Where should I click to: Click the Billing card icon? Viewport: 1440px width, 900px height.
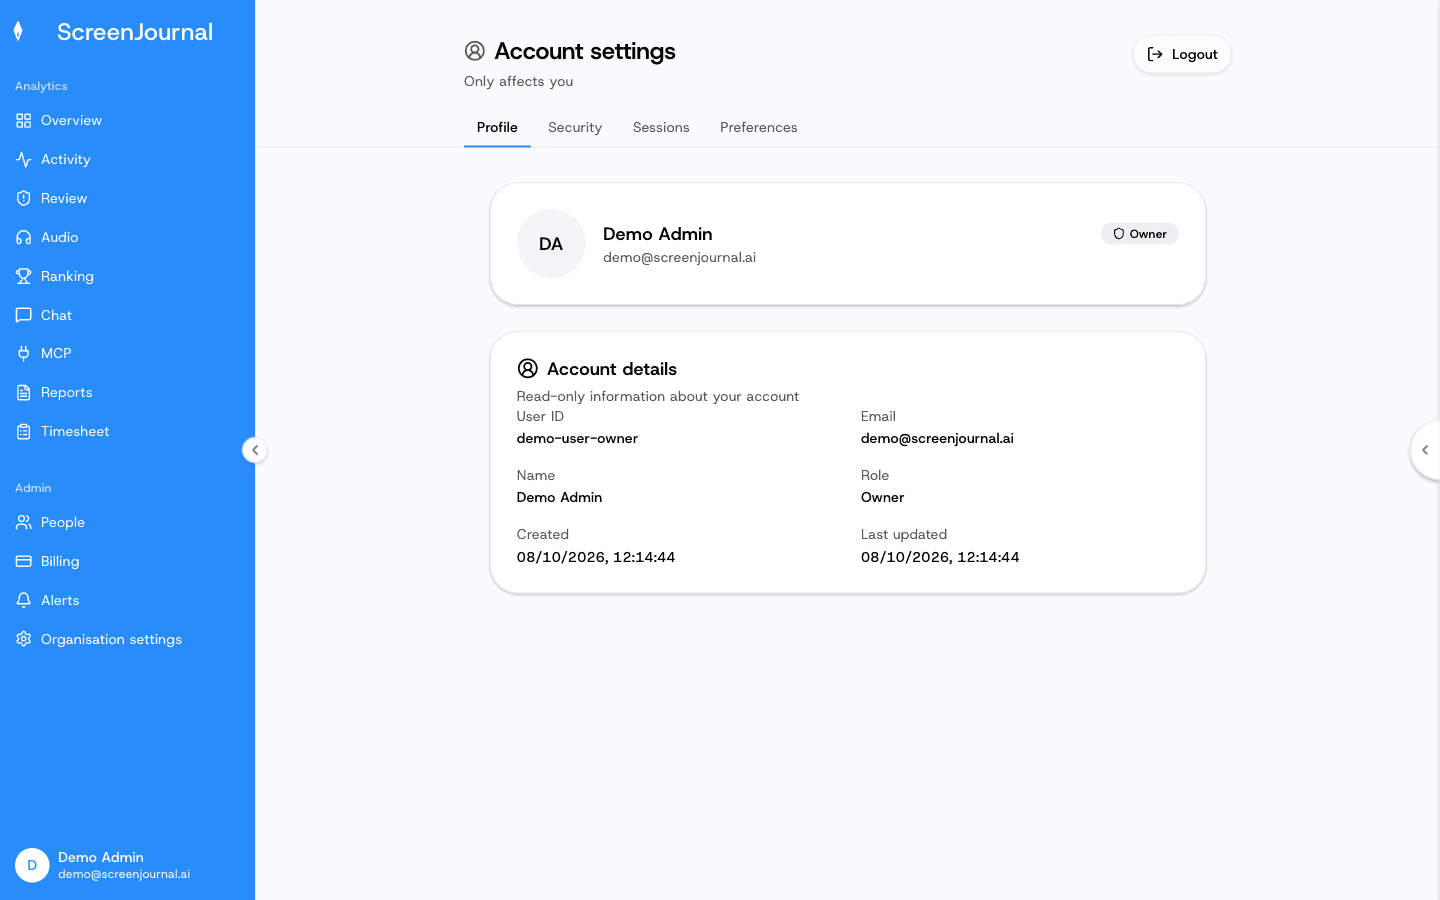(x=24, y=562)
